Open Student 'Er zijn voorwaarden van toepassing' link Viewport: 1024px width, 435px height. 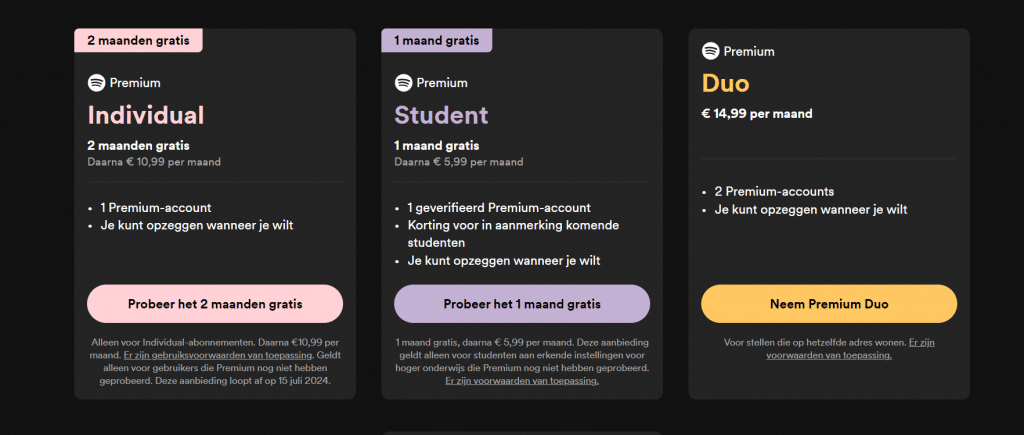tap(522, 381)
